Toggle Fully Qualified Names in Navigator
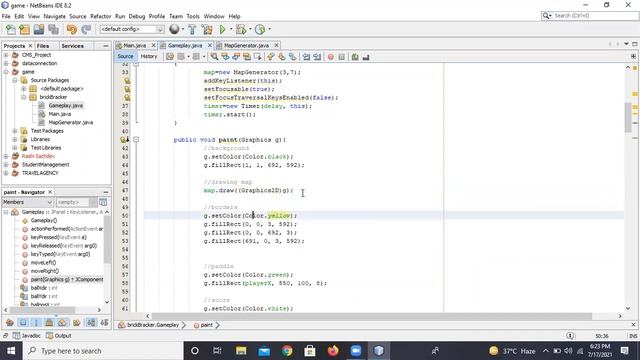The width and height of the screenshot is (640, 360). [76, 323]
